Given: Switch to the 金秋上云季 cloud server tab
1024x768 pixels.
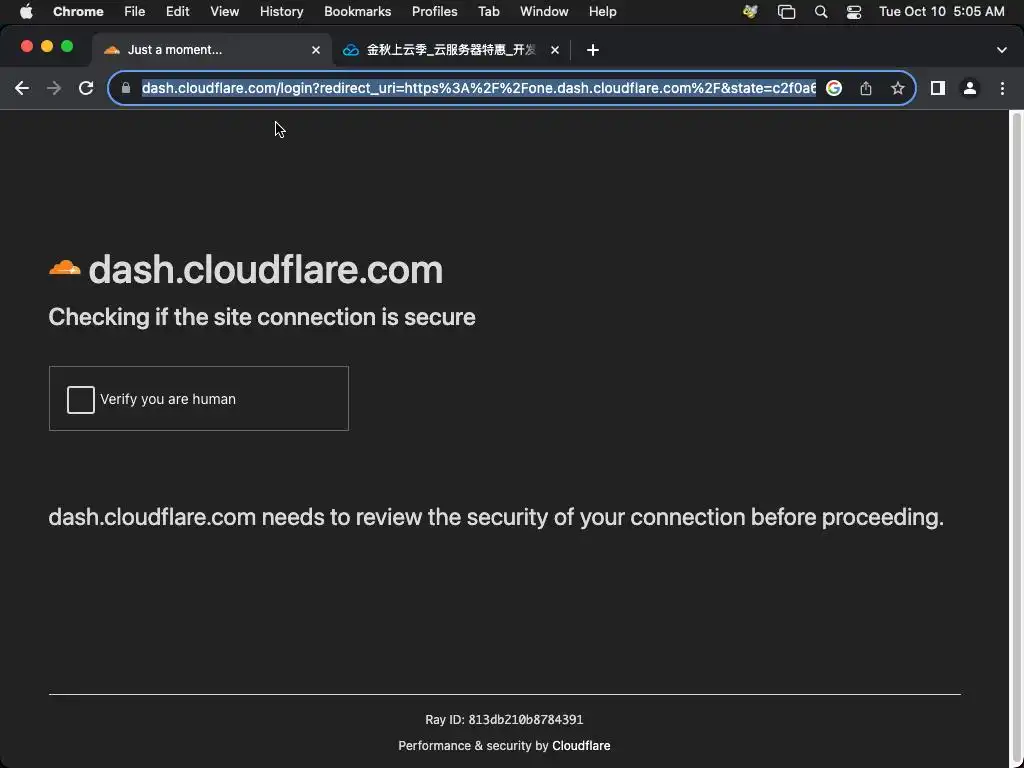Looking at the screenshot, I should pos(451,50).
